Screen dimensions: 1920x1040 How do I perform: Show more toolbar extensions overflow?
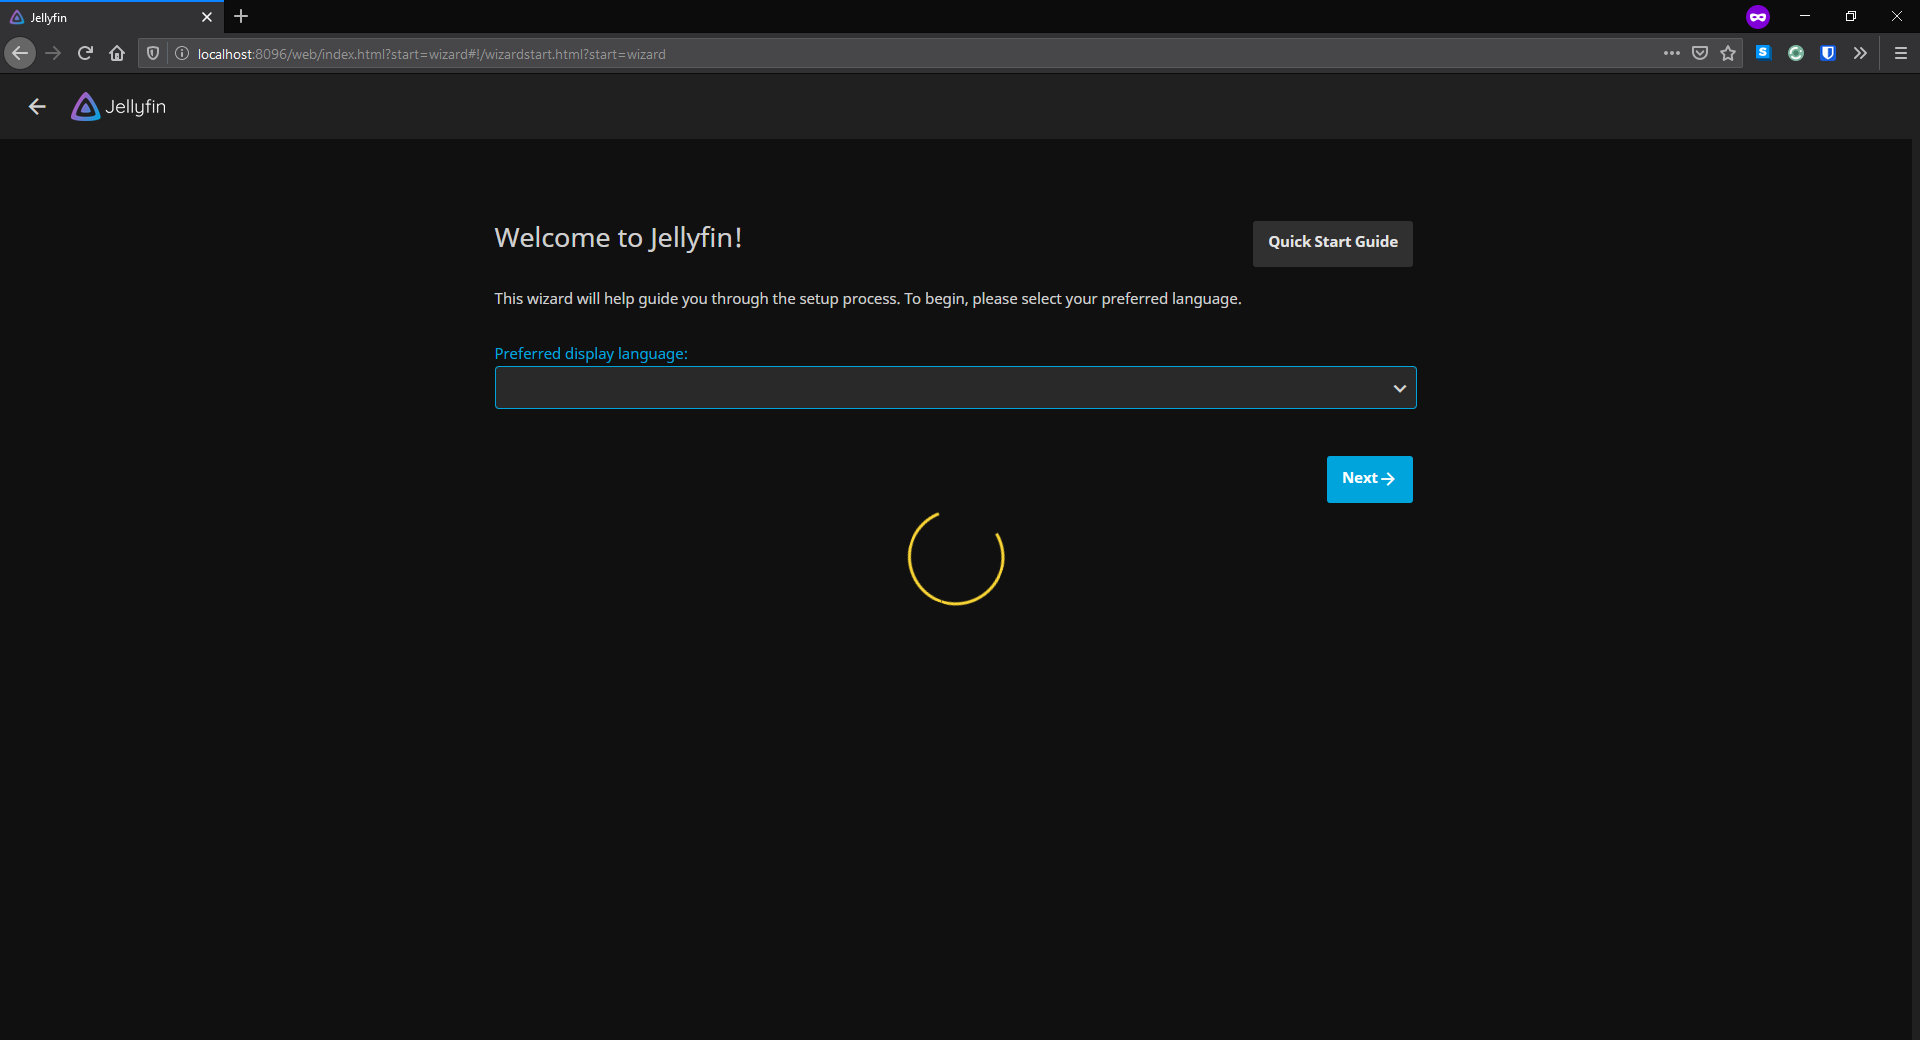coord(1860,54)
